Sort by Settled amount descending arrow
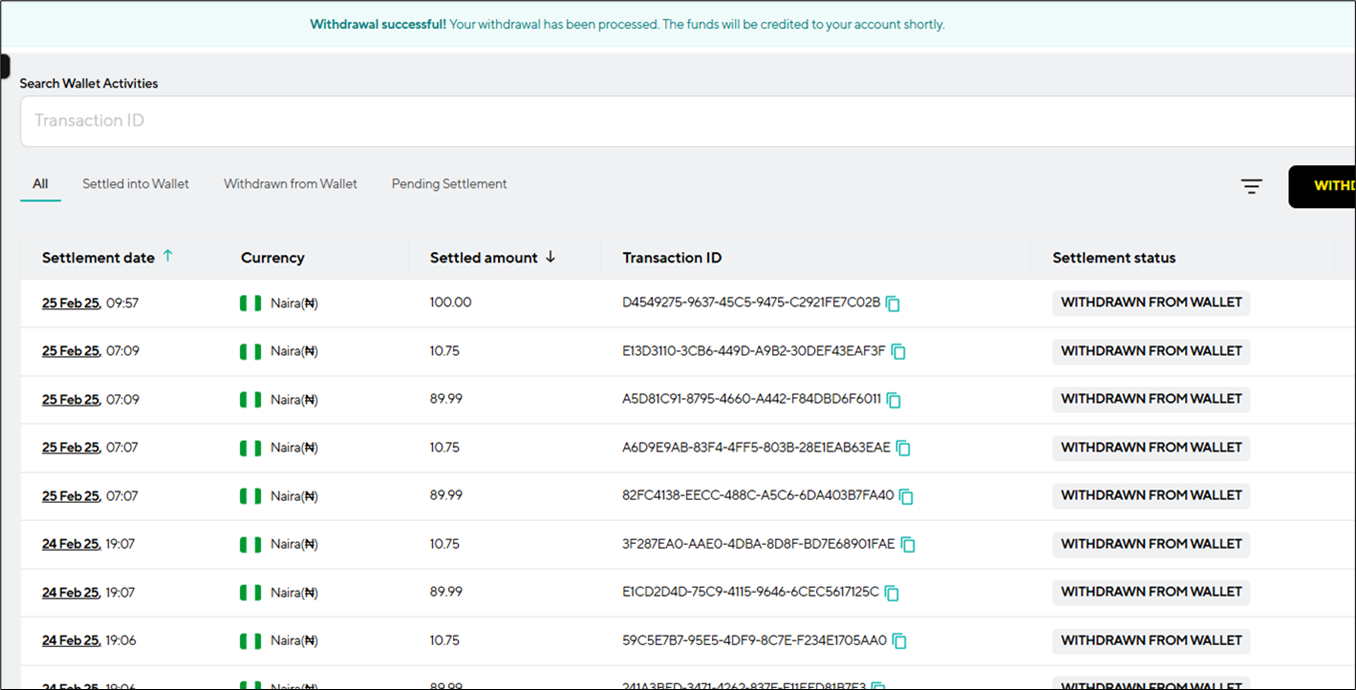The image size is (1356, 690). [550, 257]
